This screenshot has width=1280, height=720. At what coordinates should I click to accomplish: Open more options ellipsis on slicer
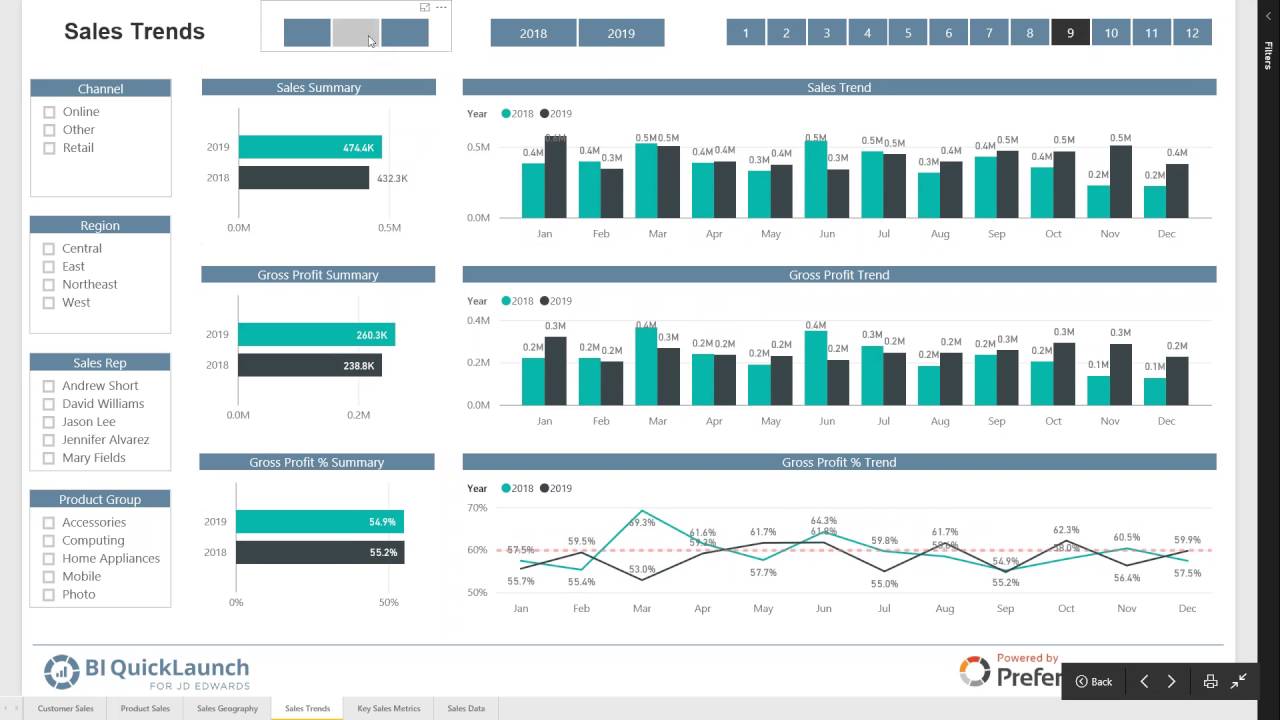tap(441, 7)
